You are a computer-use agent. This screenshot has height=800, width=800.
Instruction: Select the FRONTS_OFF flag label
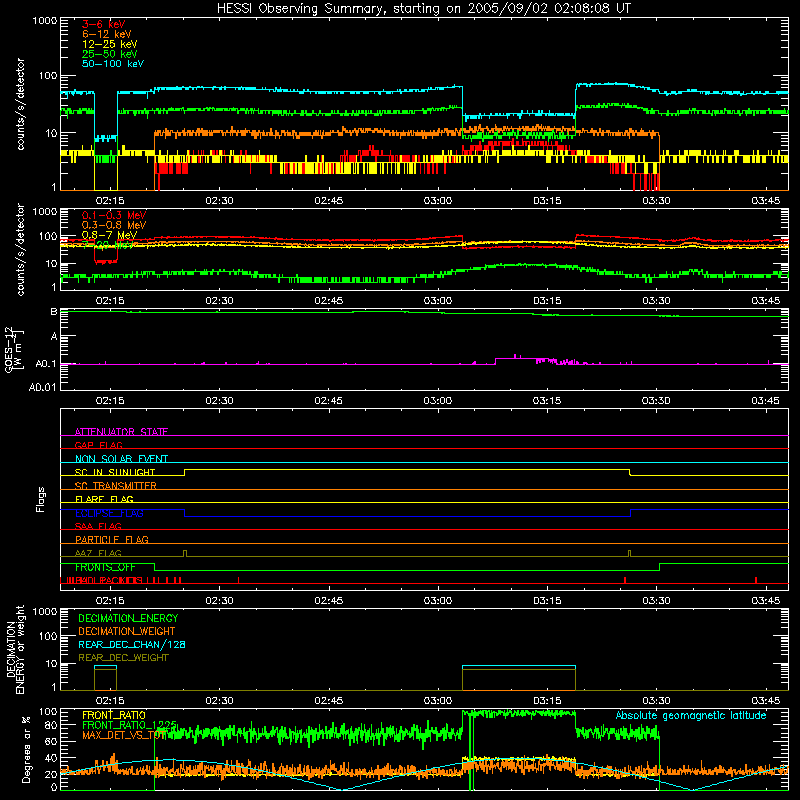click(105, 567)
